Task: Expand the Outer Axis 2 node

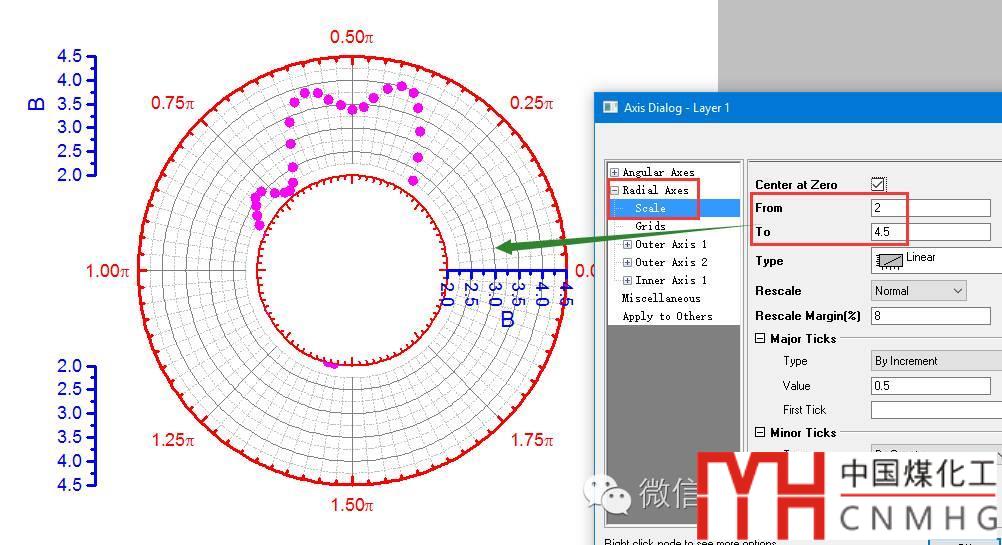Action: click(627, 262)
